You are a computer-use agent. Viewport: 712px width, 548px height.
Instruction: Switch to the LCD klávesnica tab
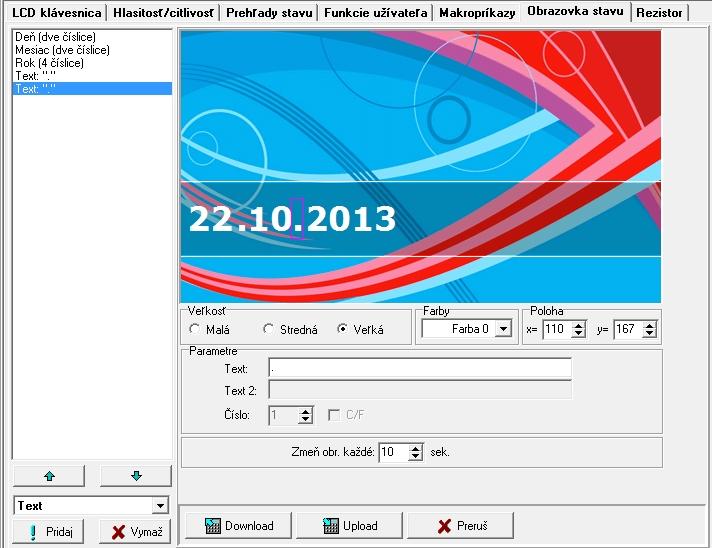click(x=57, y=13)
